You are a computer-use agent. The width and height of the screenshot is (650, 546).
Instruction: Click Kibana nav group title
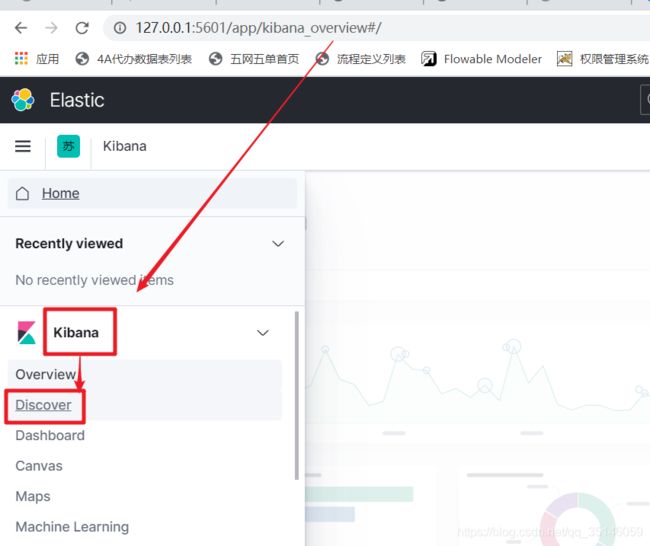76,332
